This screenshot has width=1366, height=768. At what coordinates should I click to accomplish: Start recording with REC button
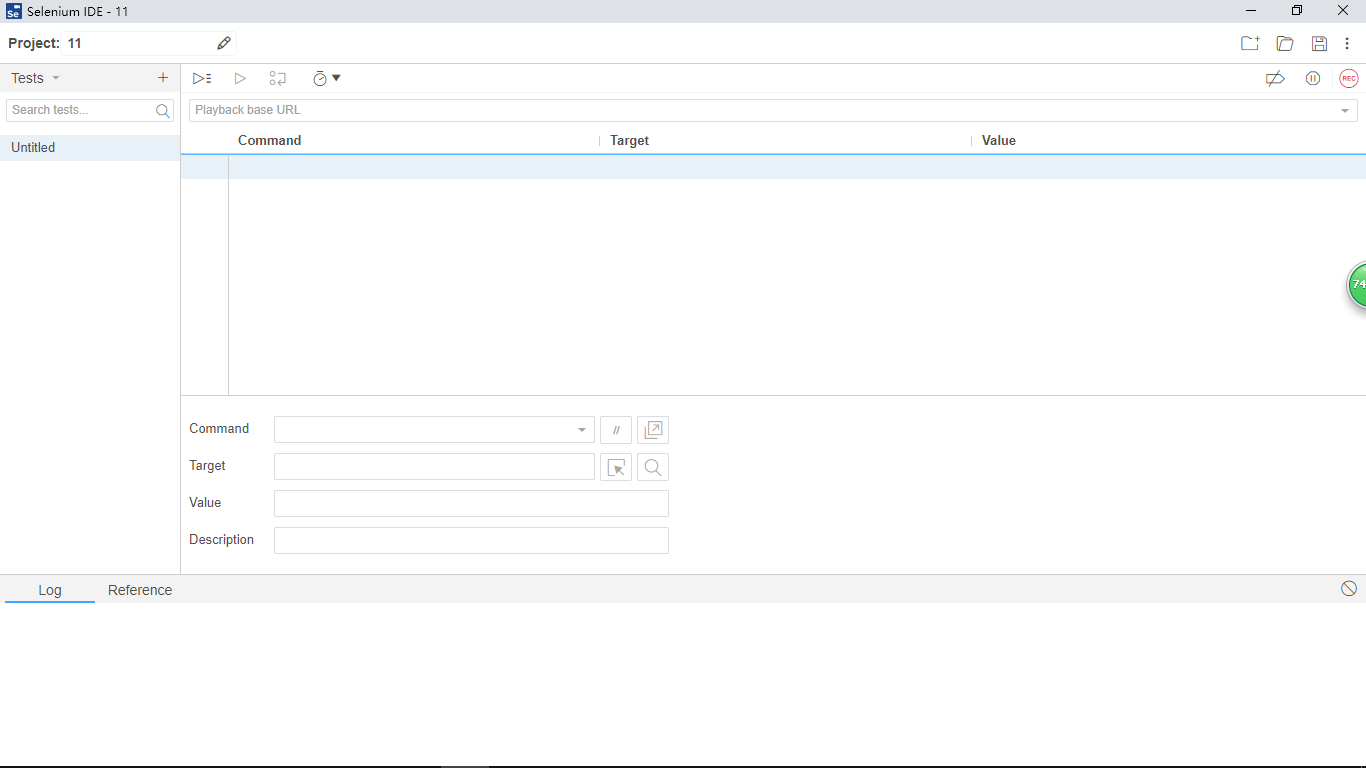pos(1349,78)
